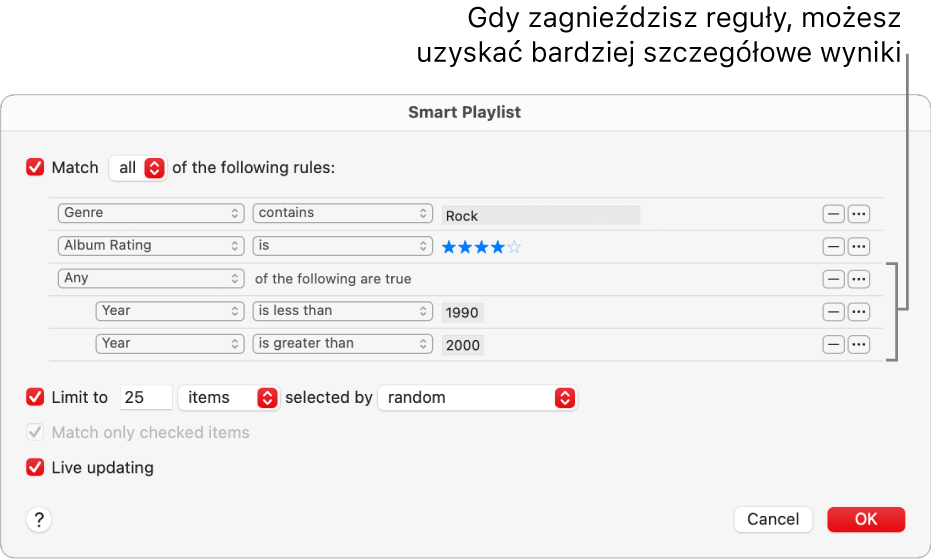Screen dimensions: 931x559
Task: Click ellipsis on 'Year is less than' row
Action: pos(859,311)
